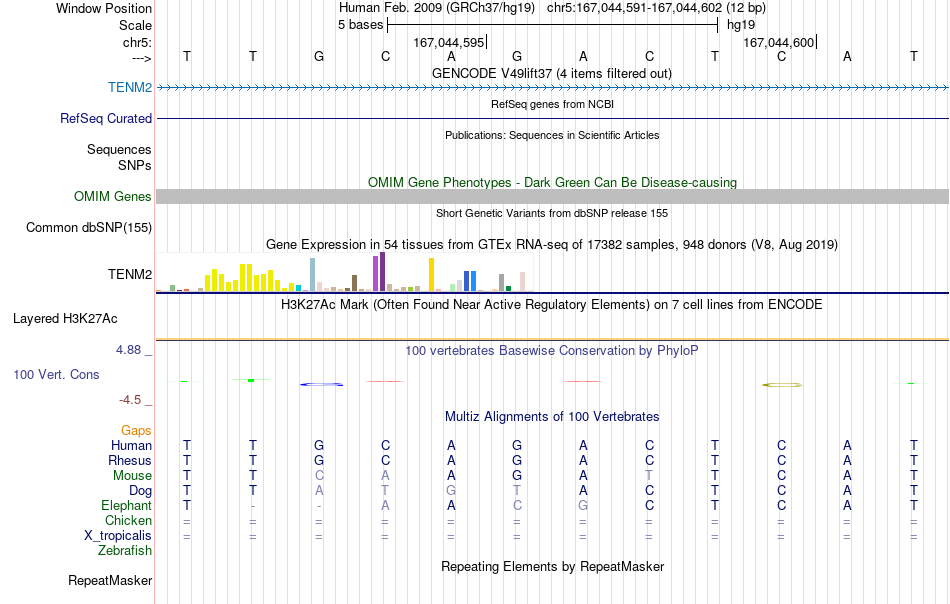Screen dimensions: 950x604
Task: Click the Elephant species alignment label
Action: click(126, 505)
